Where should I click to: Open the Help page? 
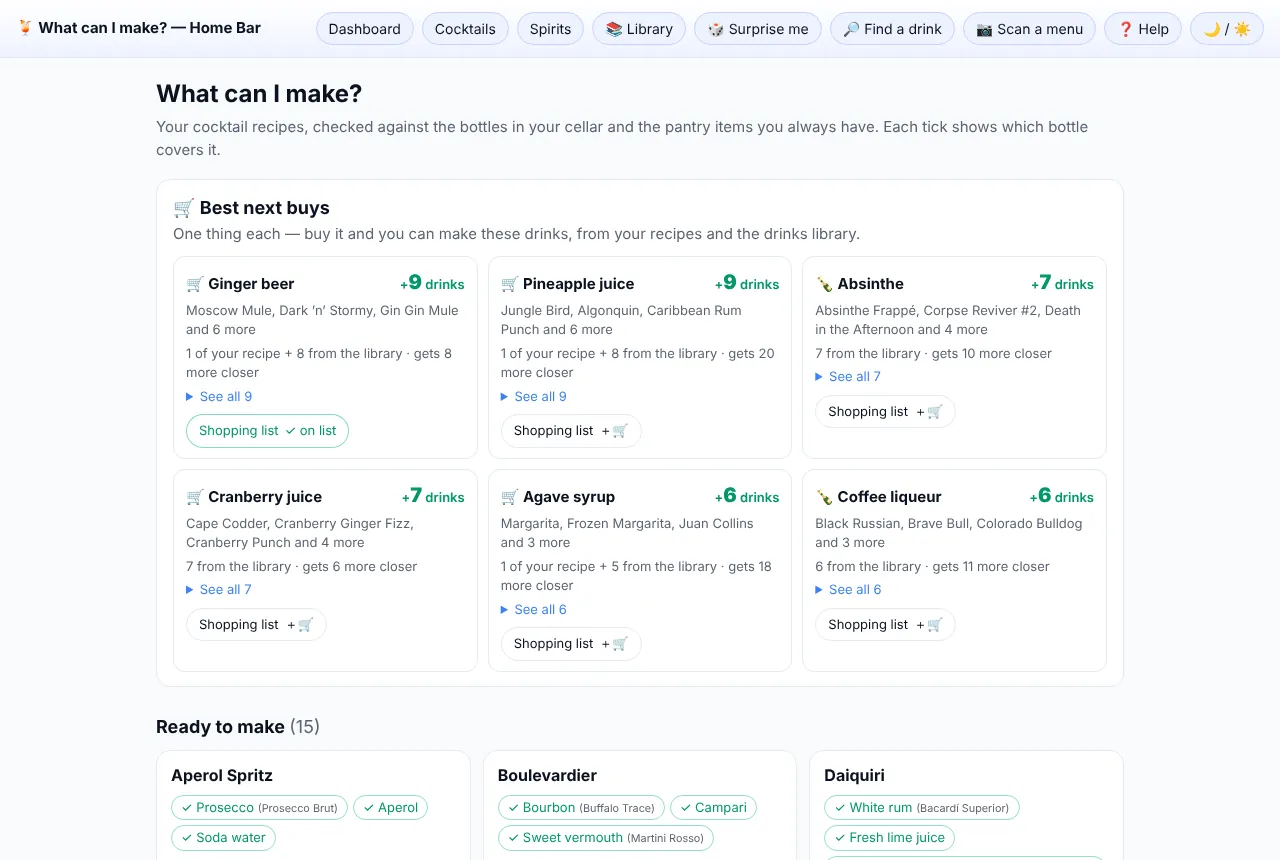(1143, 29)
